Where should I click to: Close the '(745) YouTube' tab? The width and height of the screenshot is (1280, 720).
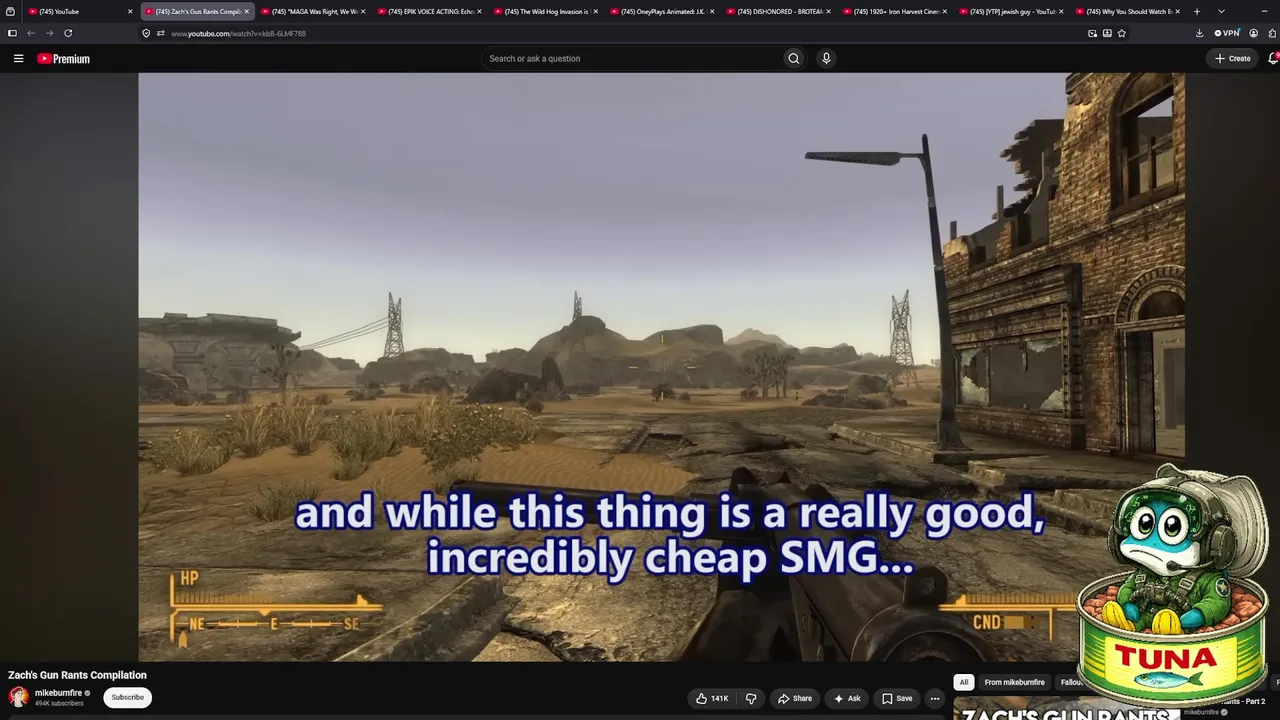[130, 11]
